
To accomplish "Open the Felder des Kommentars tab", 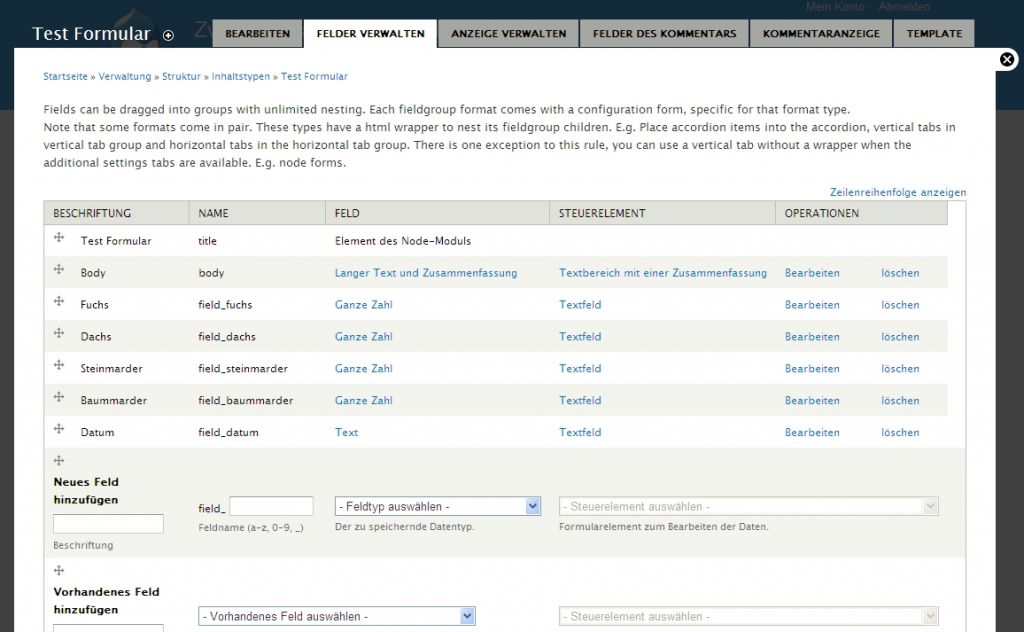I will tap(664, 34).
